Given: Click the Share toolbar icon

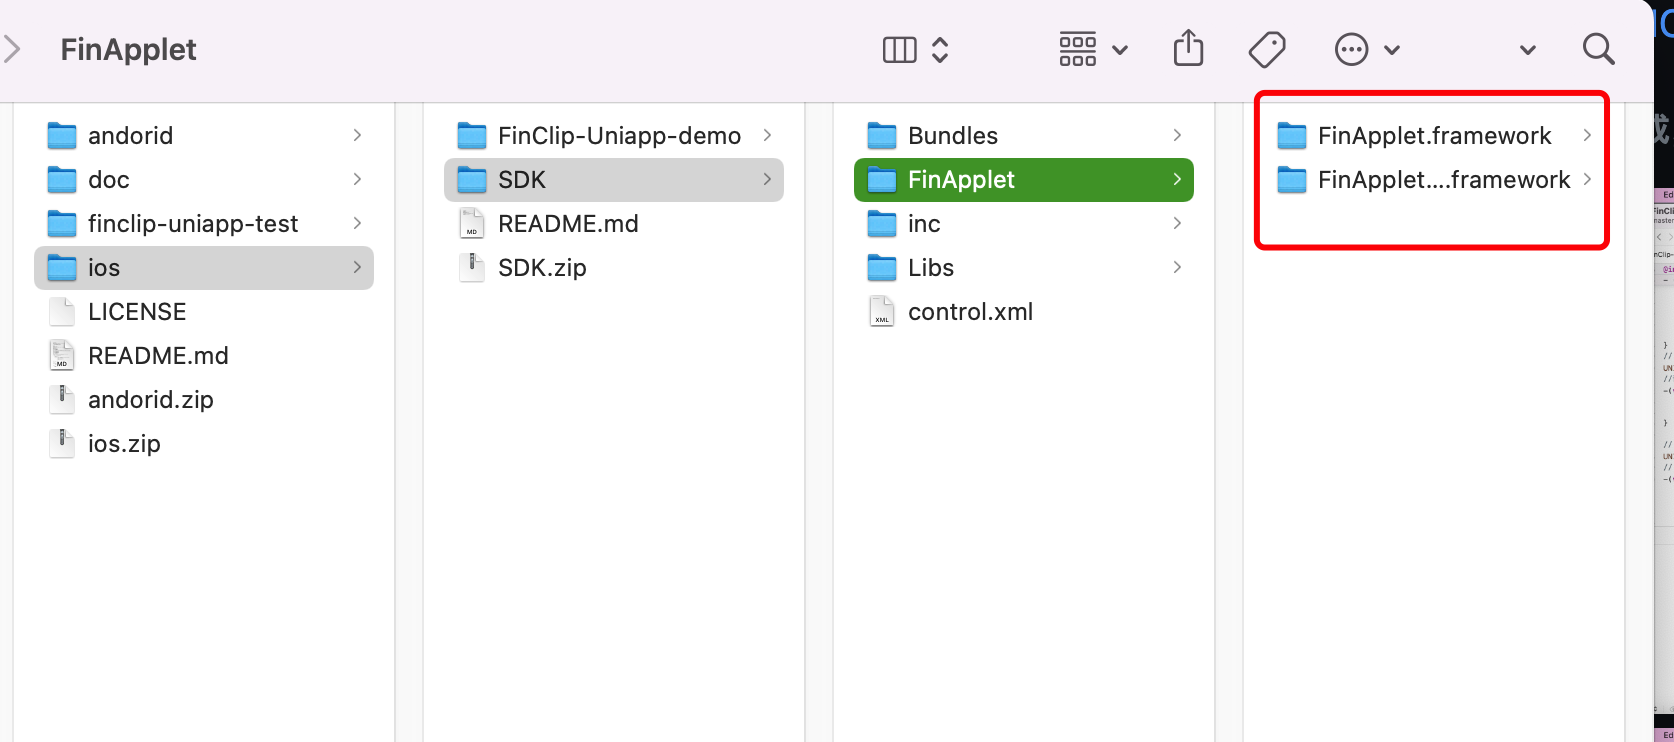Looking at the screenshot, I should coord(1188,49).
